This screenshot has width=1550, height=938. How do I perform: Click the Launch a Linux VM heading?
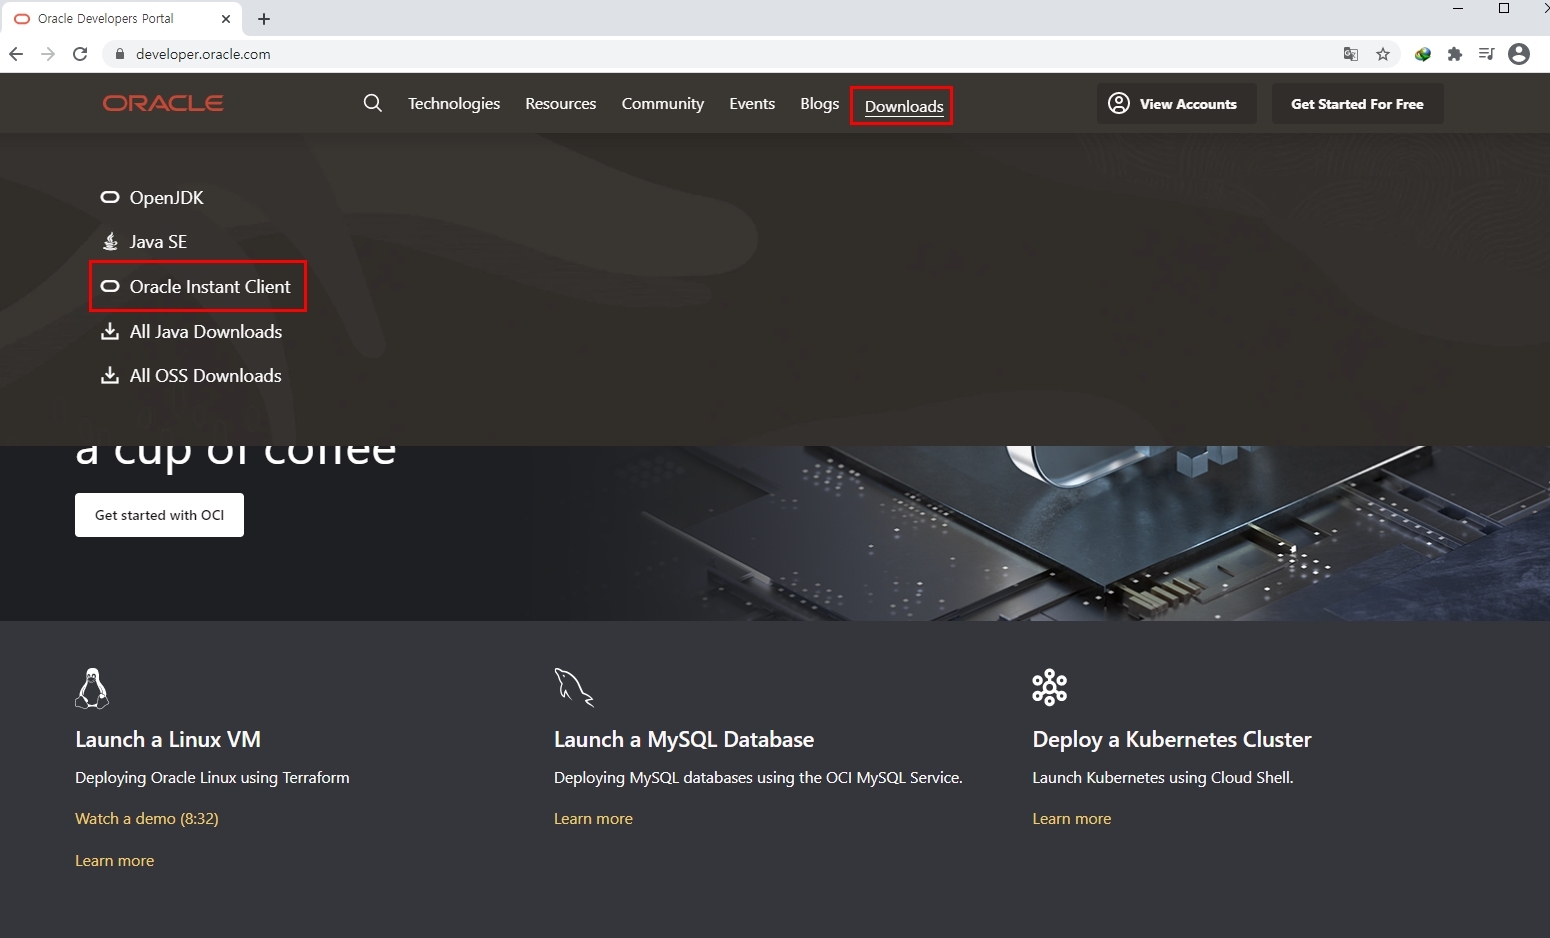point(168,740)
